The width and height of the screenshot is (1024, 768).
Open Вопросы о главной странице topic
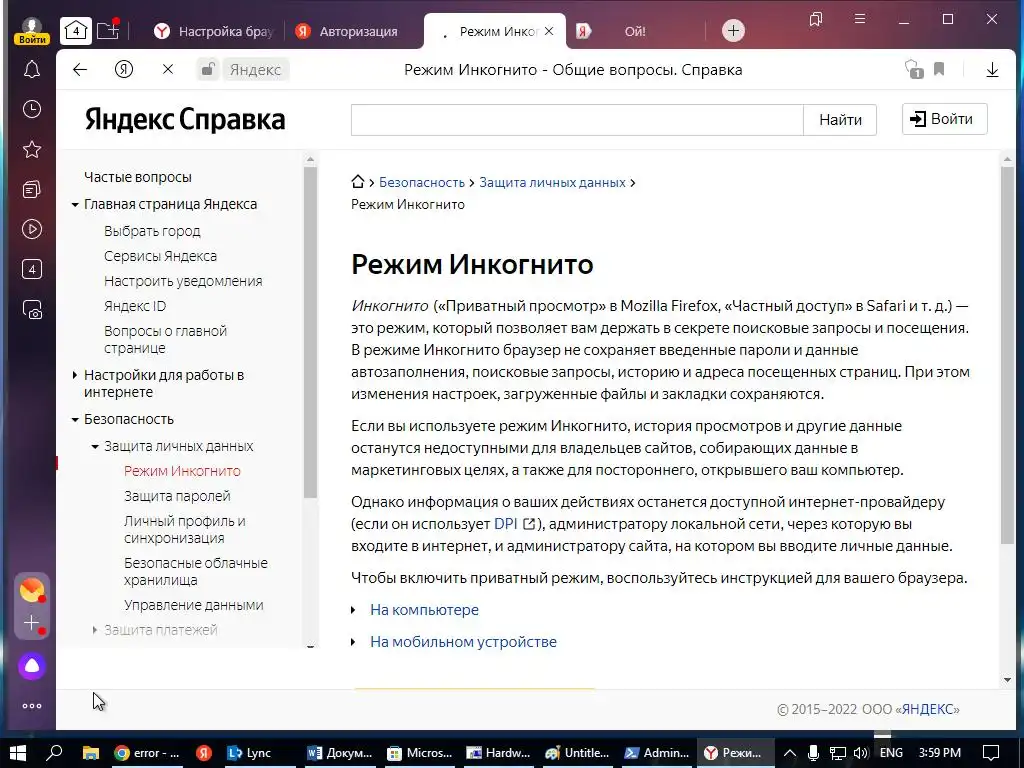pos(165,339)
